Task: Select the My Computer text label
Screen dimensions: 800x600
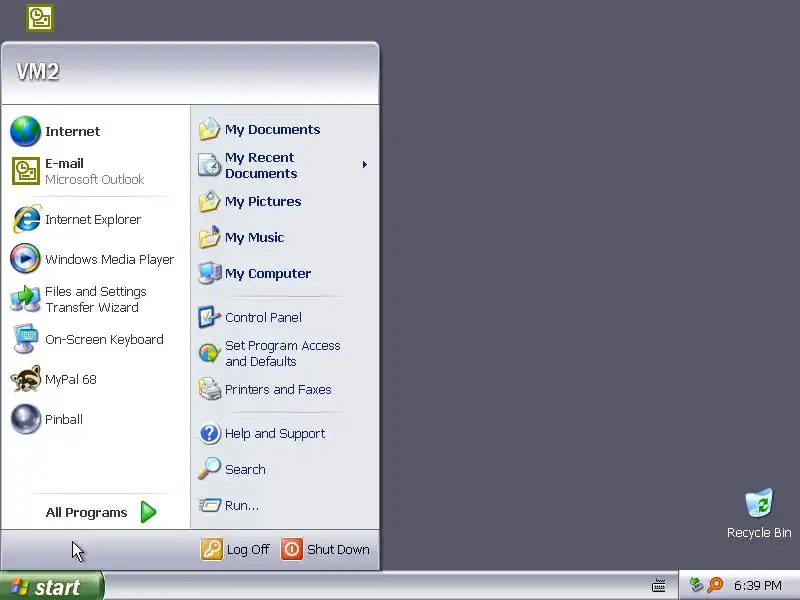Action: click(x=268, y=273)
